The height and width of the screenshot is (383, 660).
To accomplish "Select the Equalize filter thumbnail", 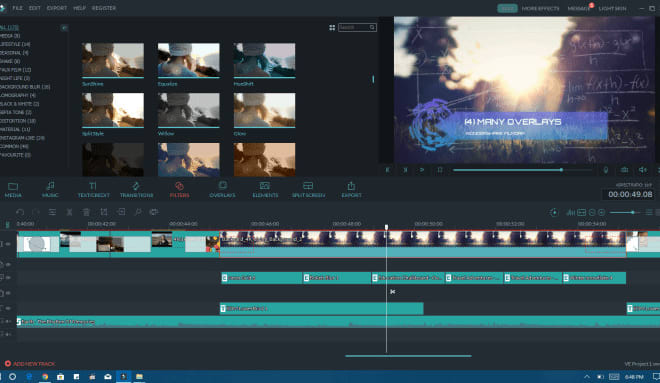I will pyautogui.click(x=189, y=60).
